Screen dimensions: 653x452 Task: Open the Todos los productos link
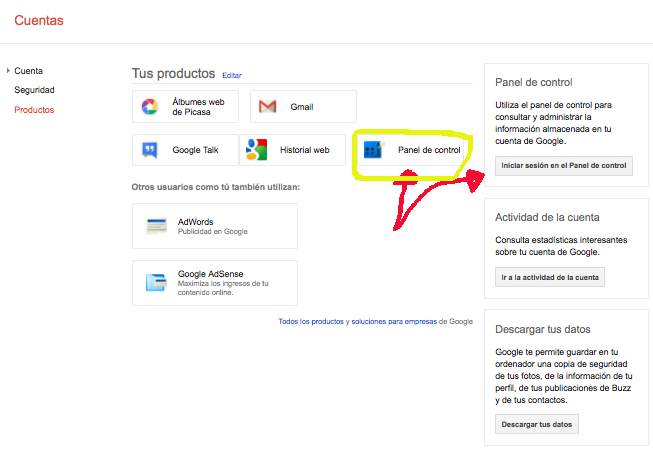coord(311,322)
